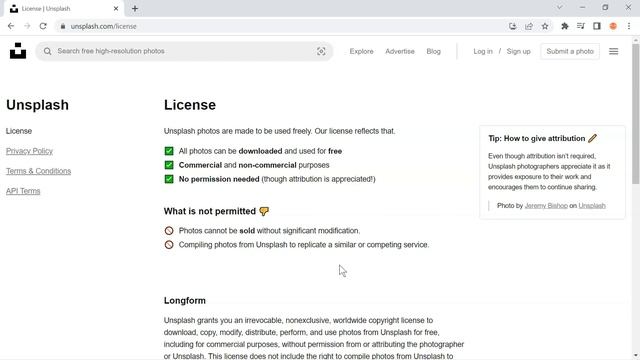Restore the browser window size
Viewport: 640px width, 360px height.
point(605,7)
